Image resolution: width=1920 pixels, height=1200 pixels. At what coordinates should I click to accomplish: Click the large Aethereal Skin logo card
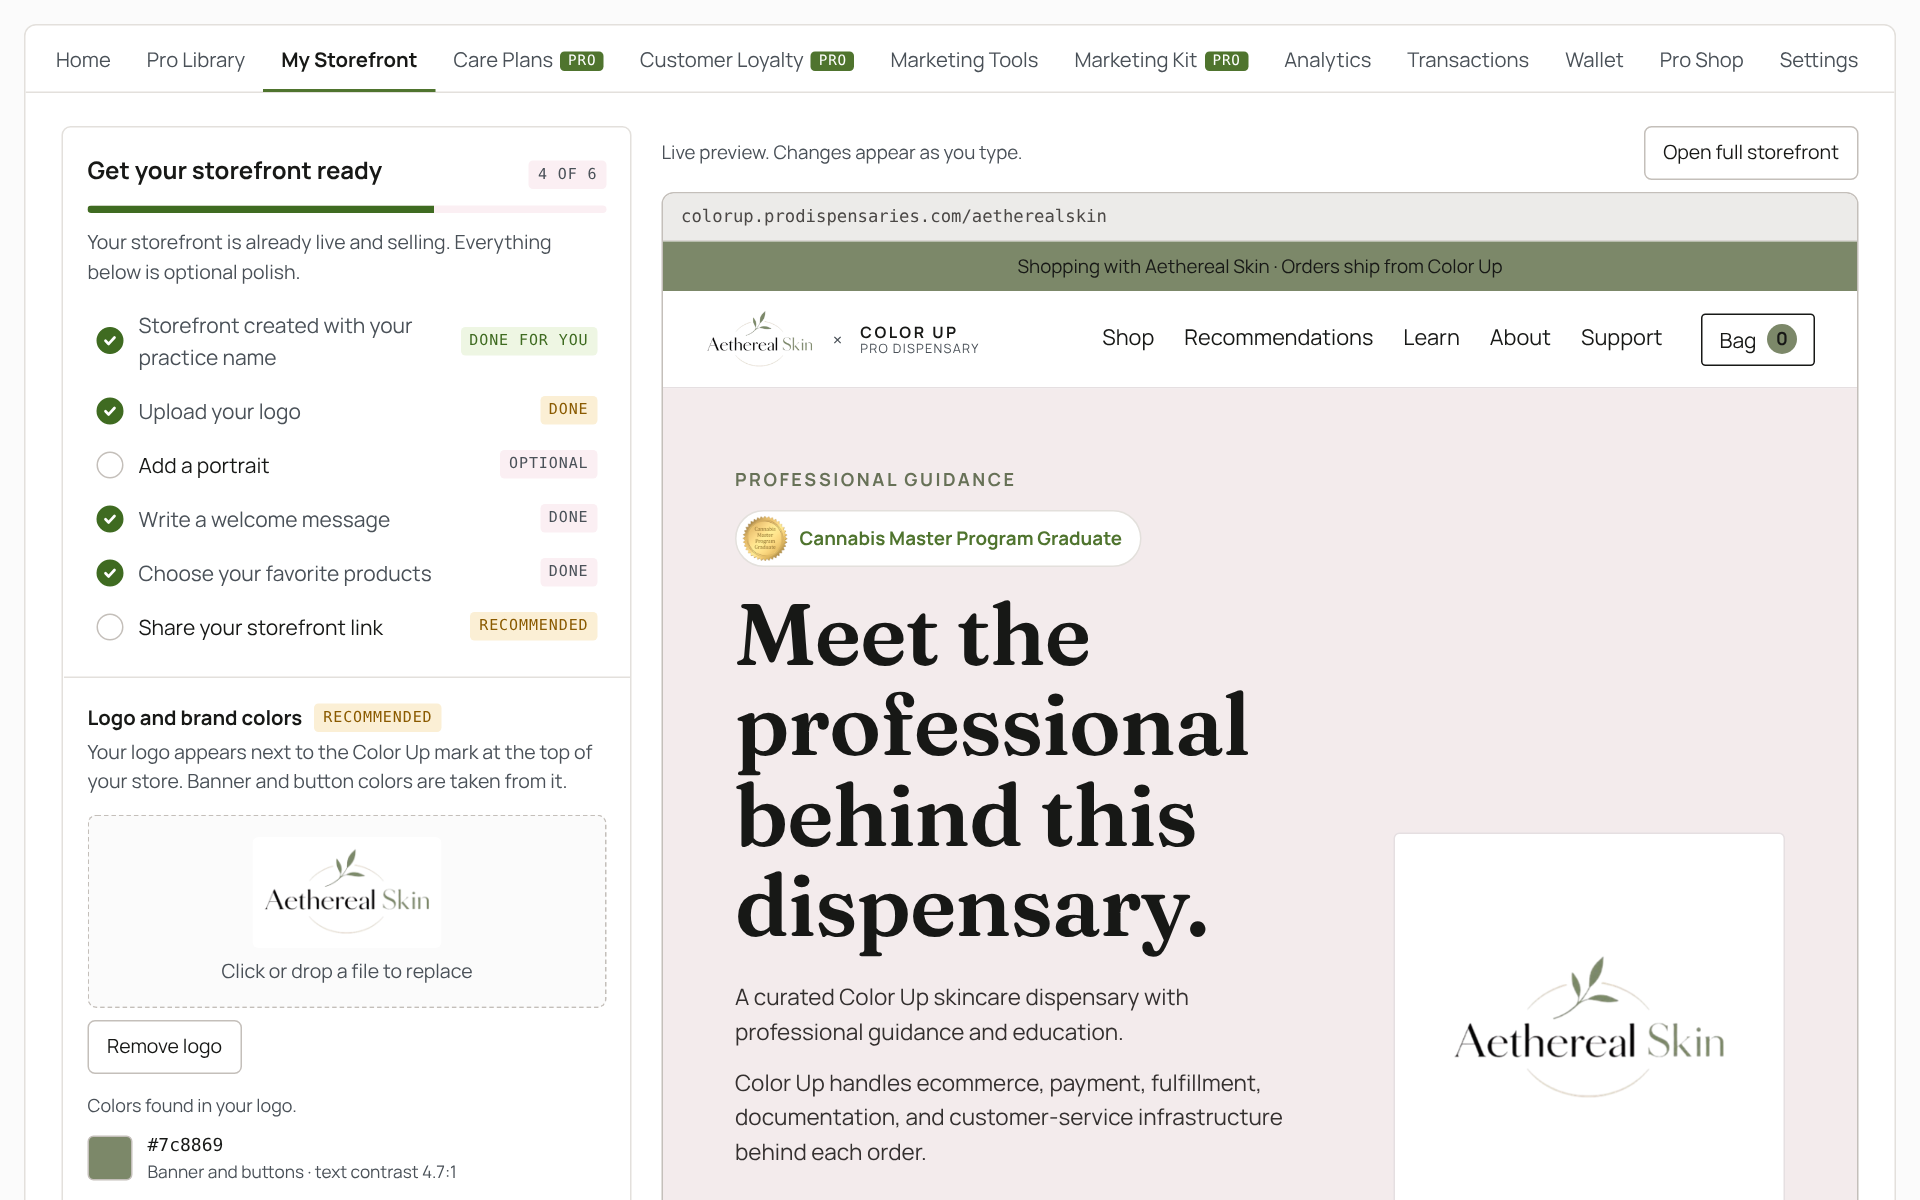pos(1589,1016)
